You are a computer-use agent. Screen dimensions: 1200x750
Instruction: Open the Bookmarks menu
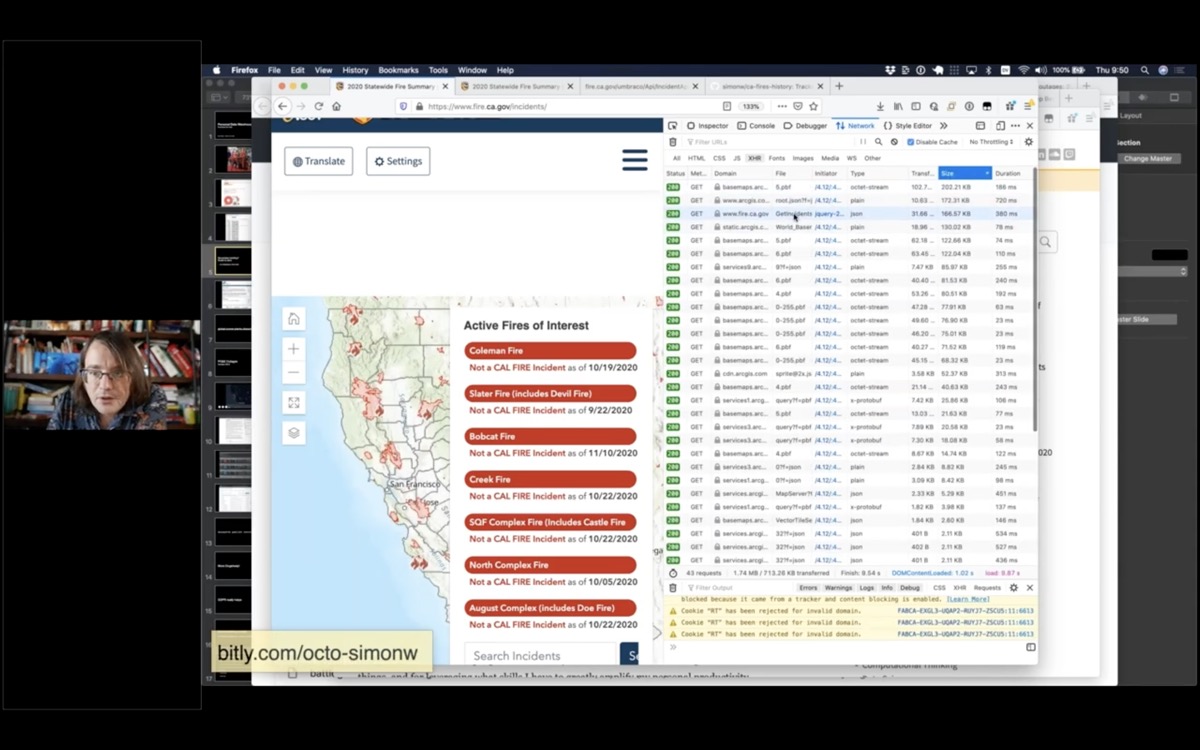coord(398,70)
